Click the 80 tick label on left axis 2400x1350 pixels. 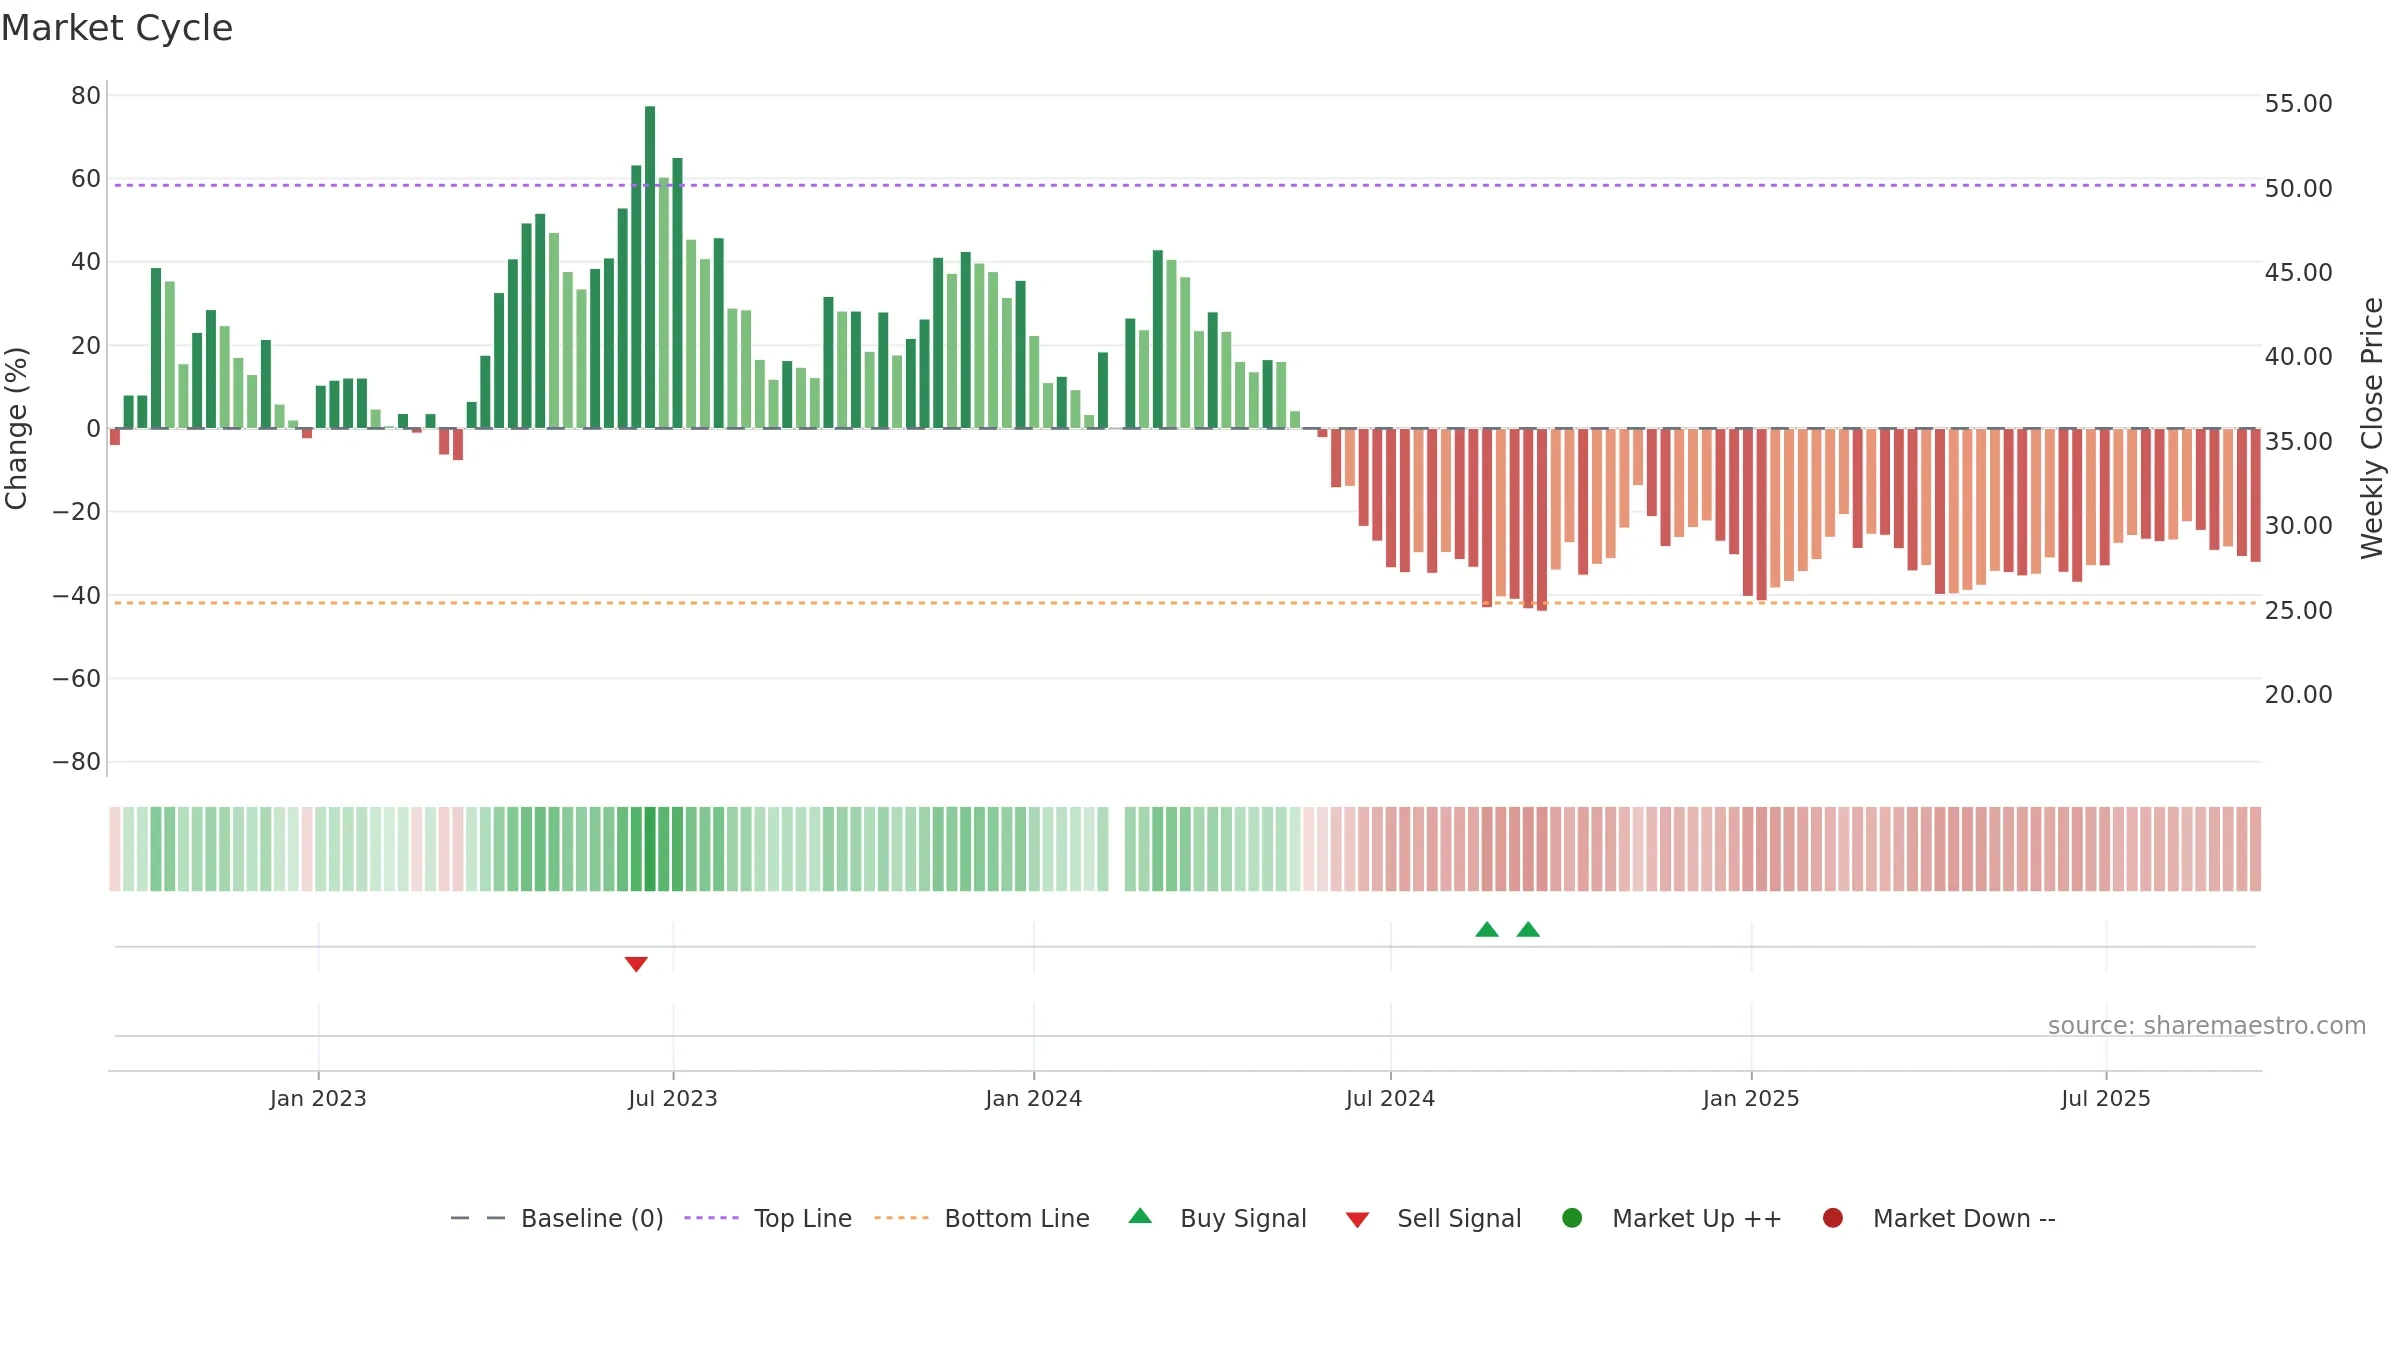(x=86, y=95)
